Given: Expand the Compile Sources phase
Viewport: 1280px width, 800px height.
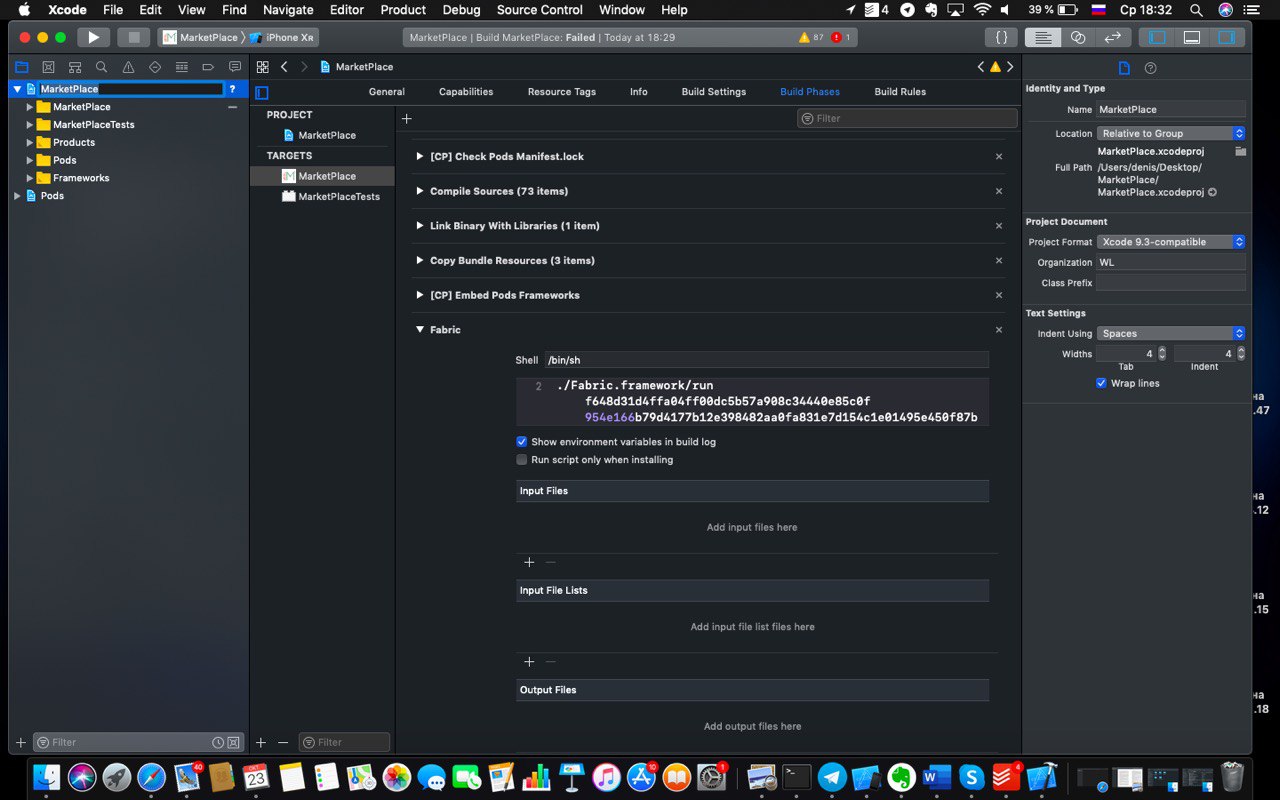Looking at the screenshot, I should [420, 191].
